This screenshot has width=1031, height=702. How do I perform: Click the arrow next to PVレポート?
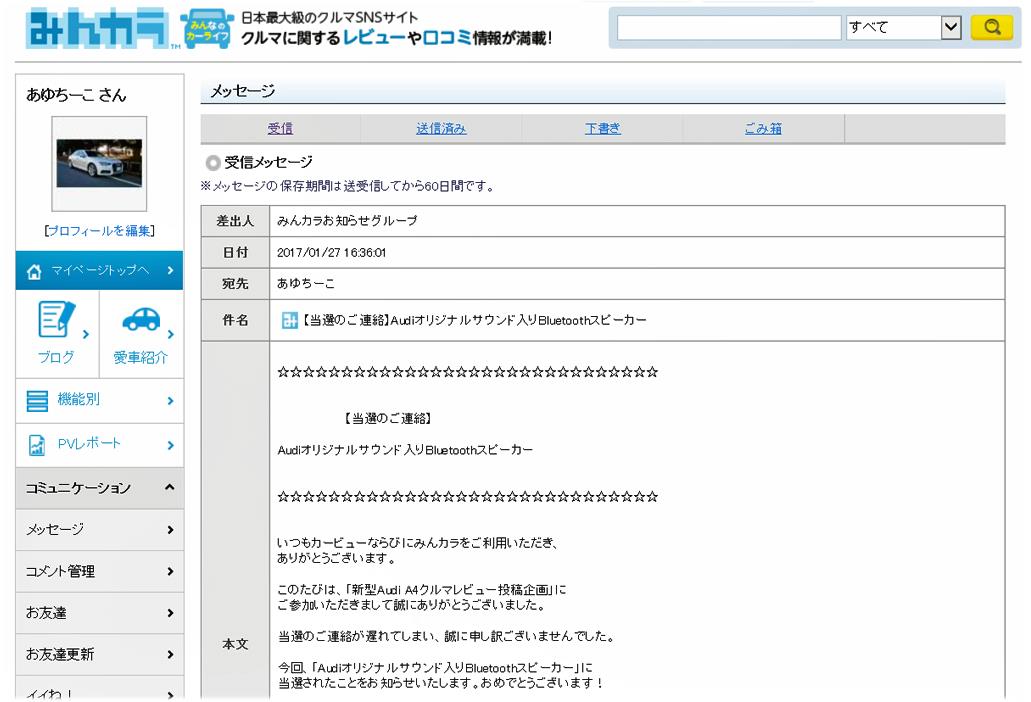click(x=170, y=445)
